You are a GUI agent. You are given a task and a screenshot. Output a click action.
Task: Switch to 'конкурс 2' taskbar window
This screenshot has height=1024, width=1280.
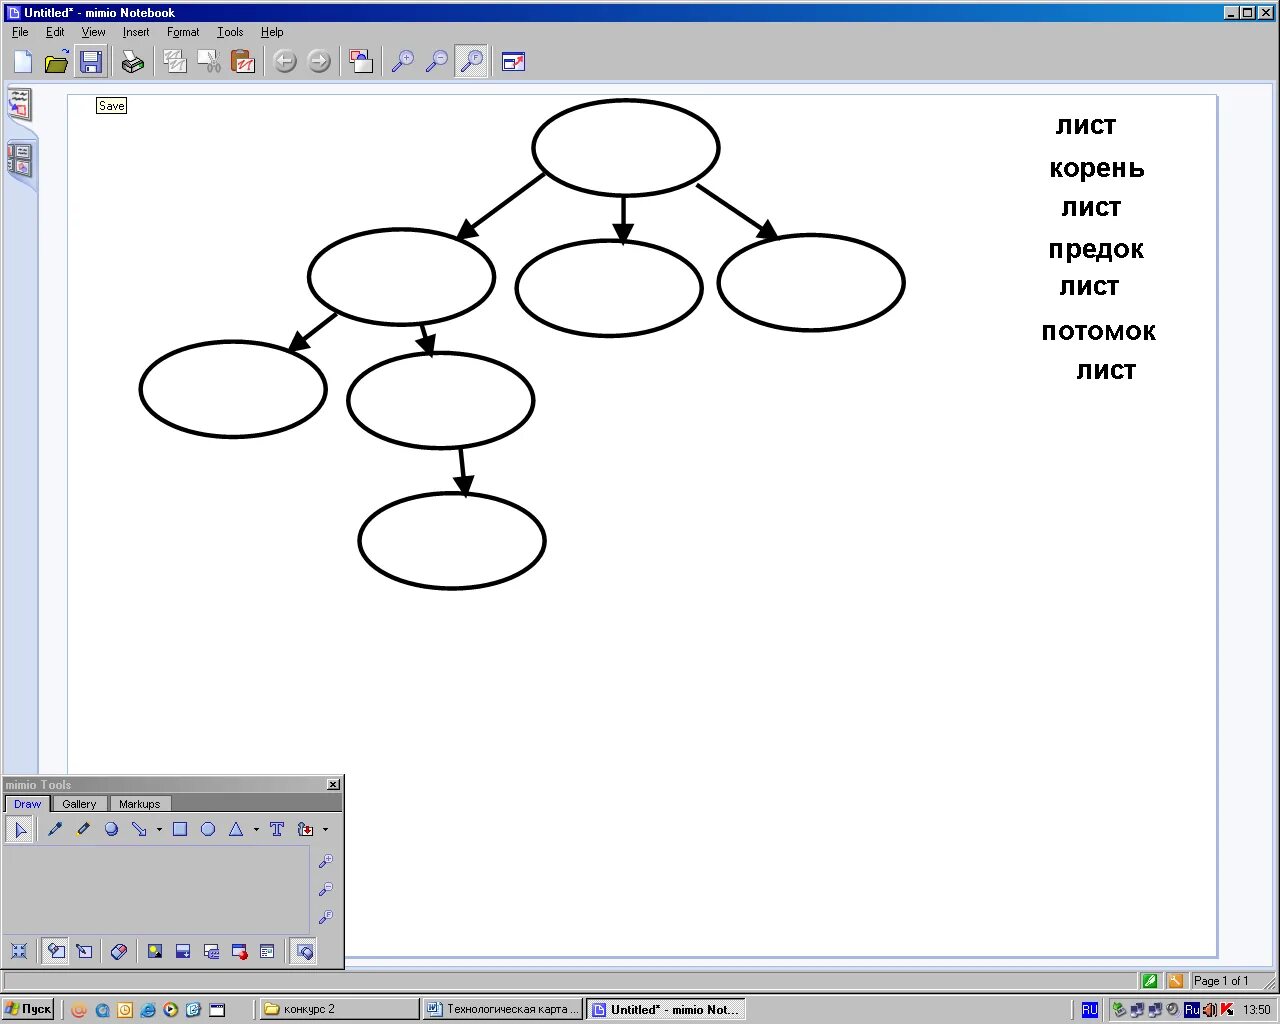click(x=337, y=1009)
